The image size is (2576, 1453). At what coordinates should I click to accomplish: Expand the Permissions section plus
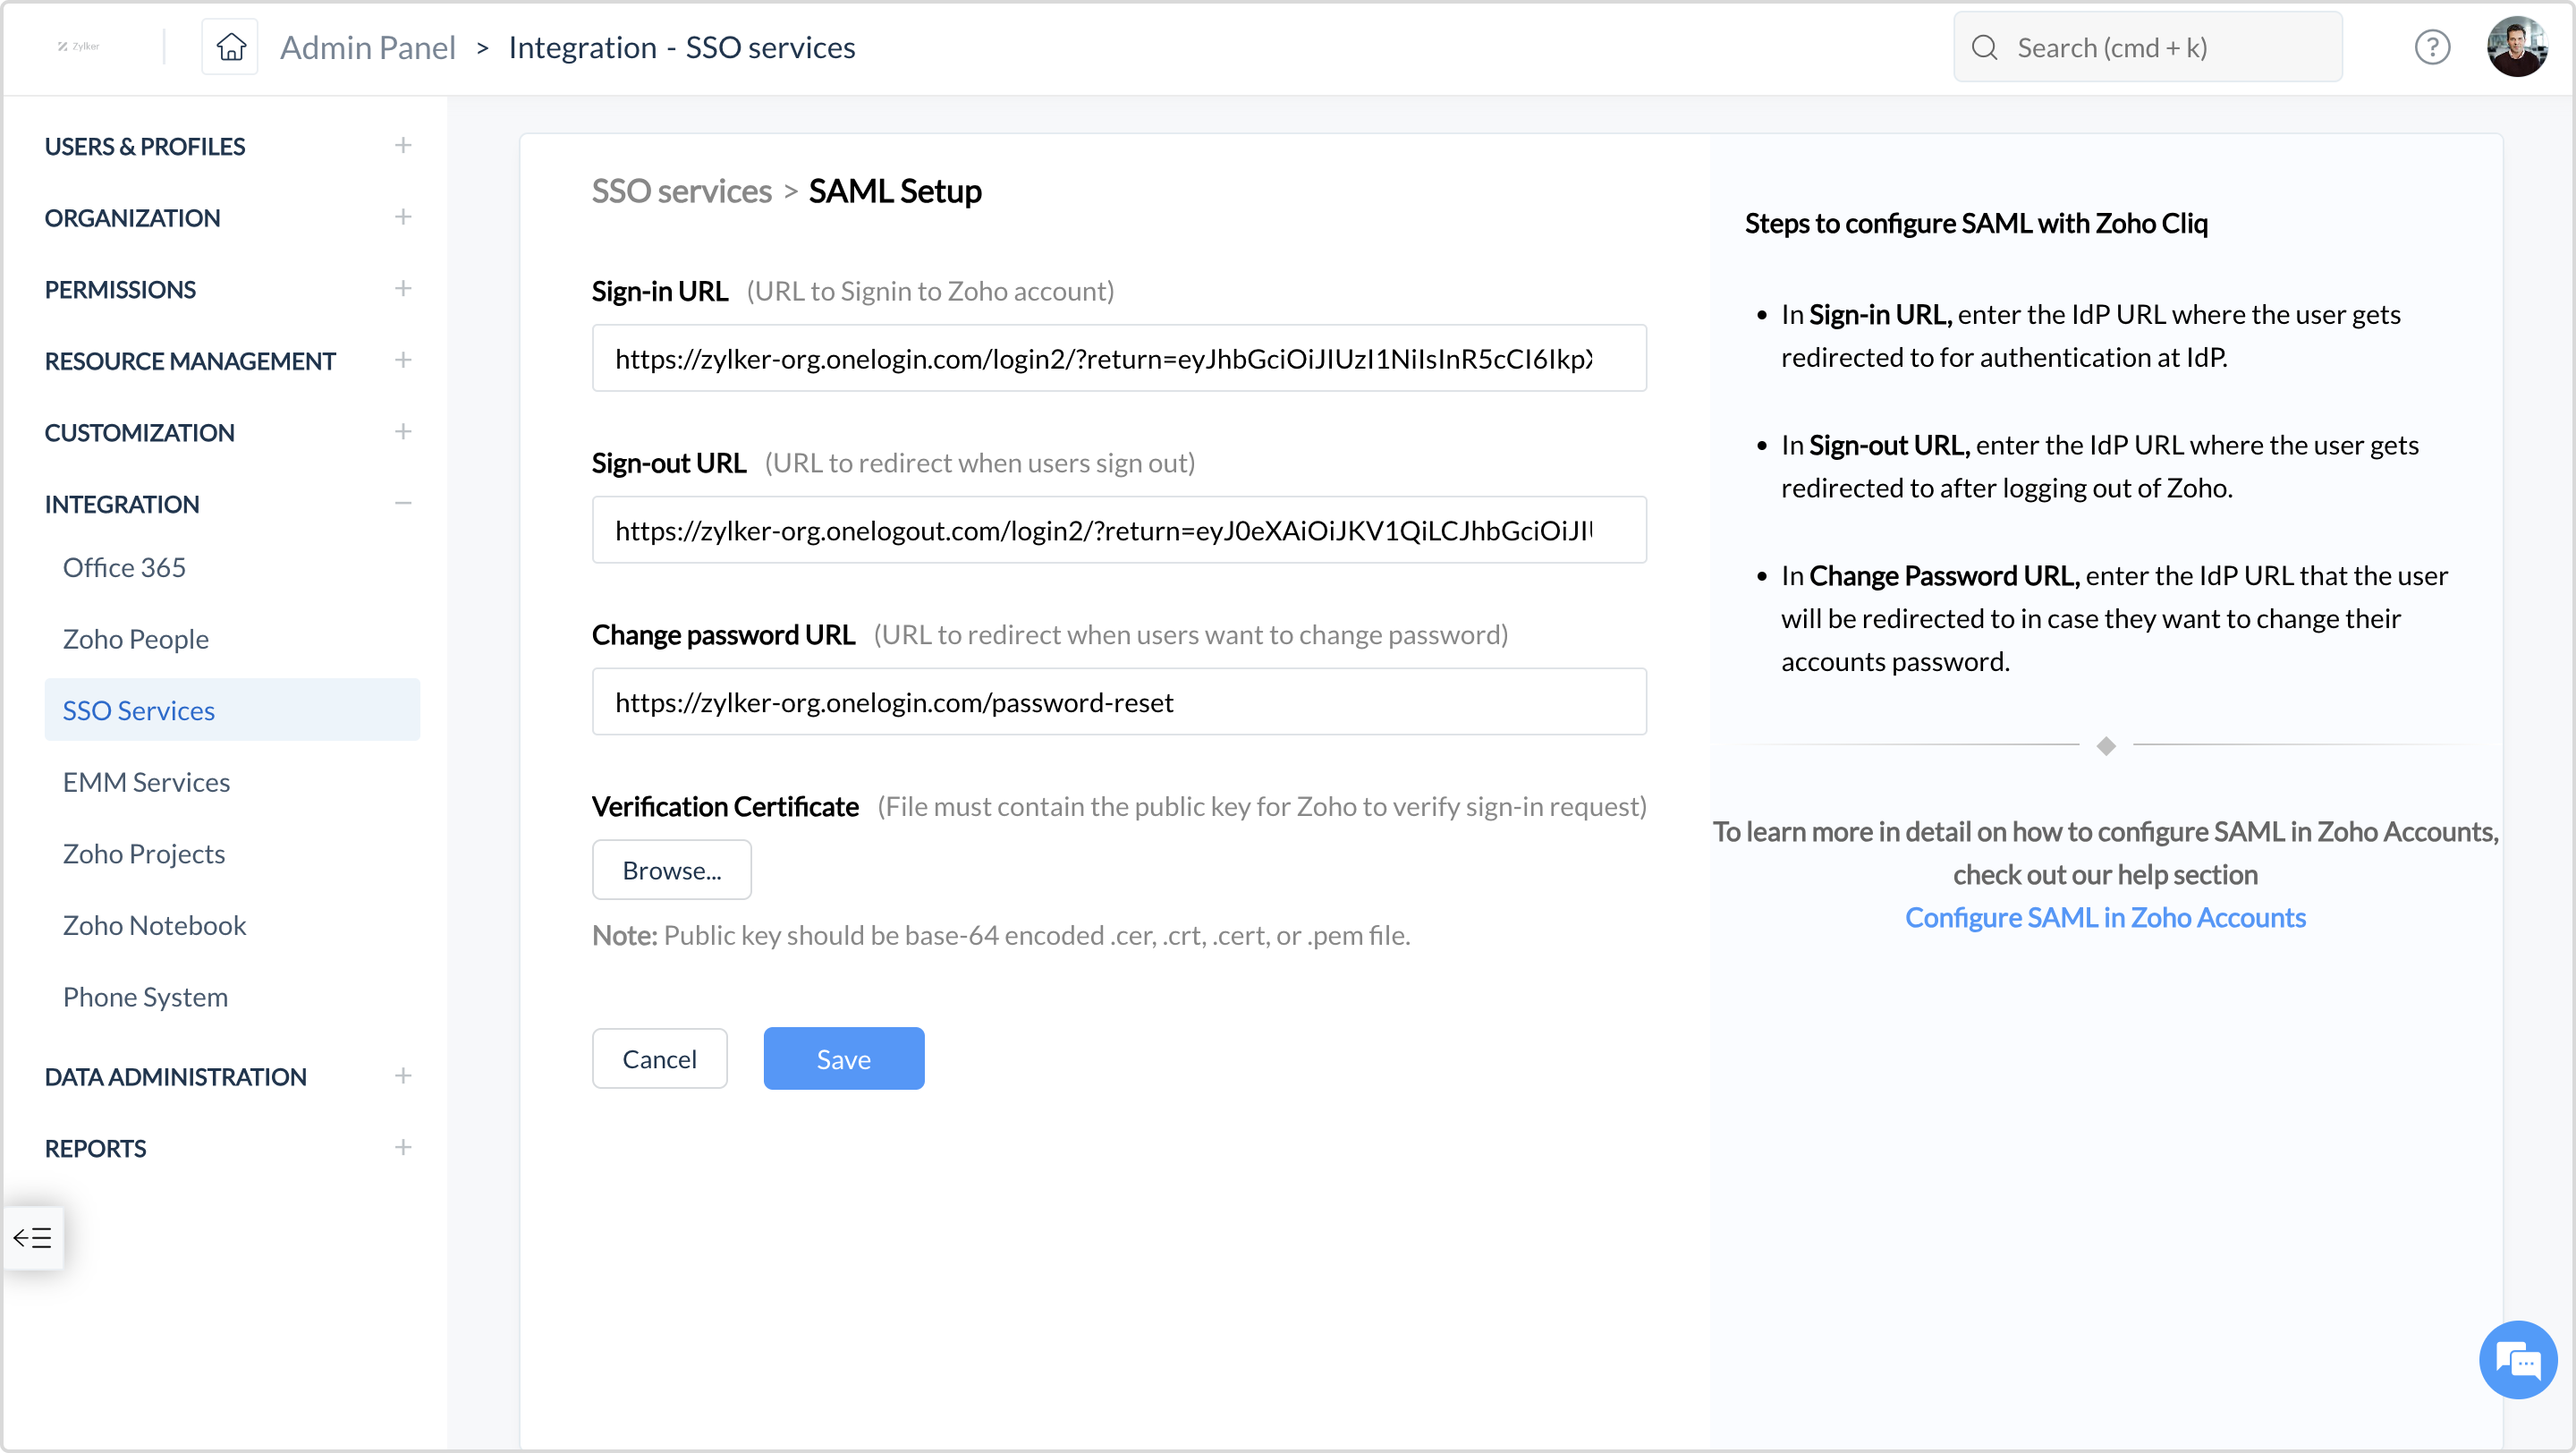coord(403,289)
